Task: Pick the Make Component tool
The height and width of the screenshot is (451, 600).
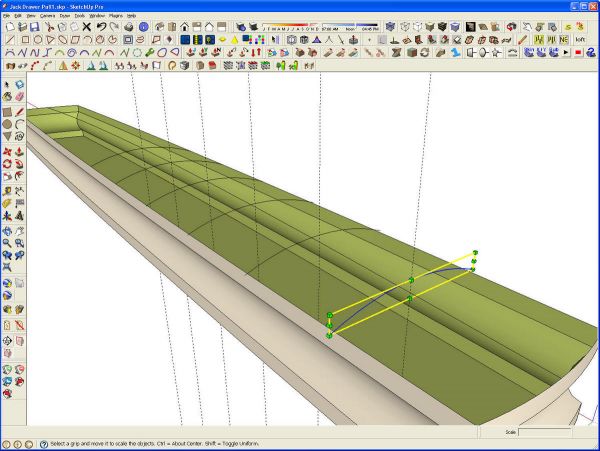Action: 20,85
